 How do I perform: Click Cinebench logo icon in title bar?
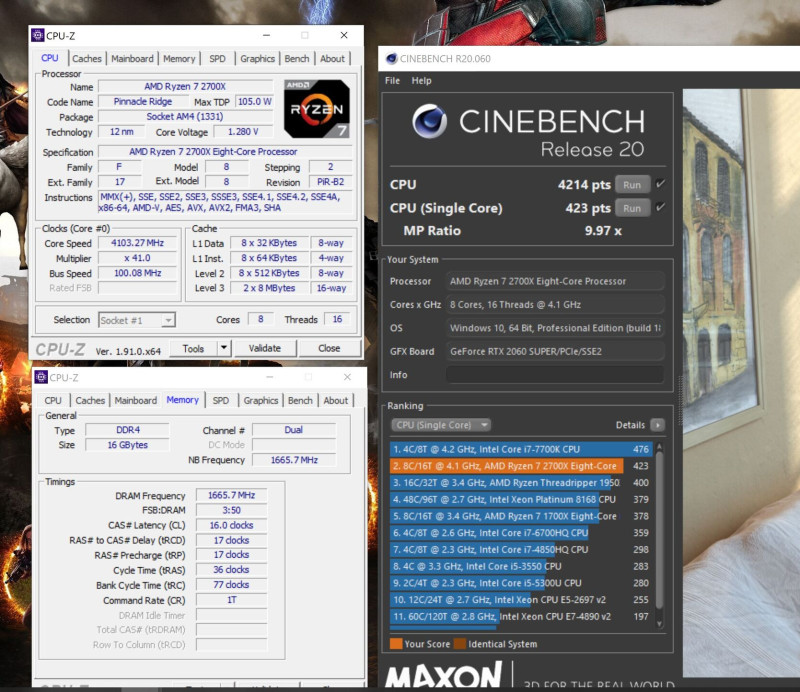(x=391, y=59)
